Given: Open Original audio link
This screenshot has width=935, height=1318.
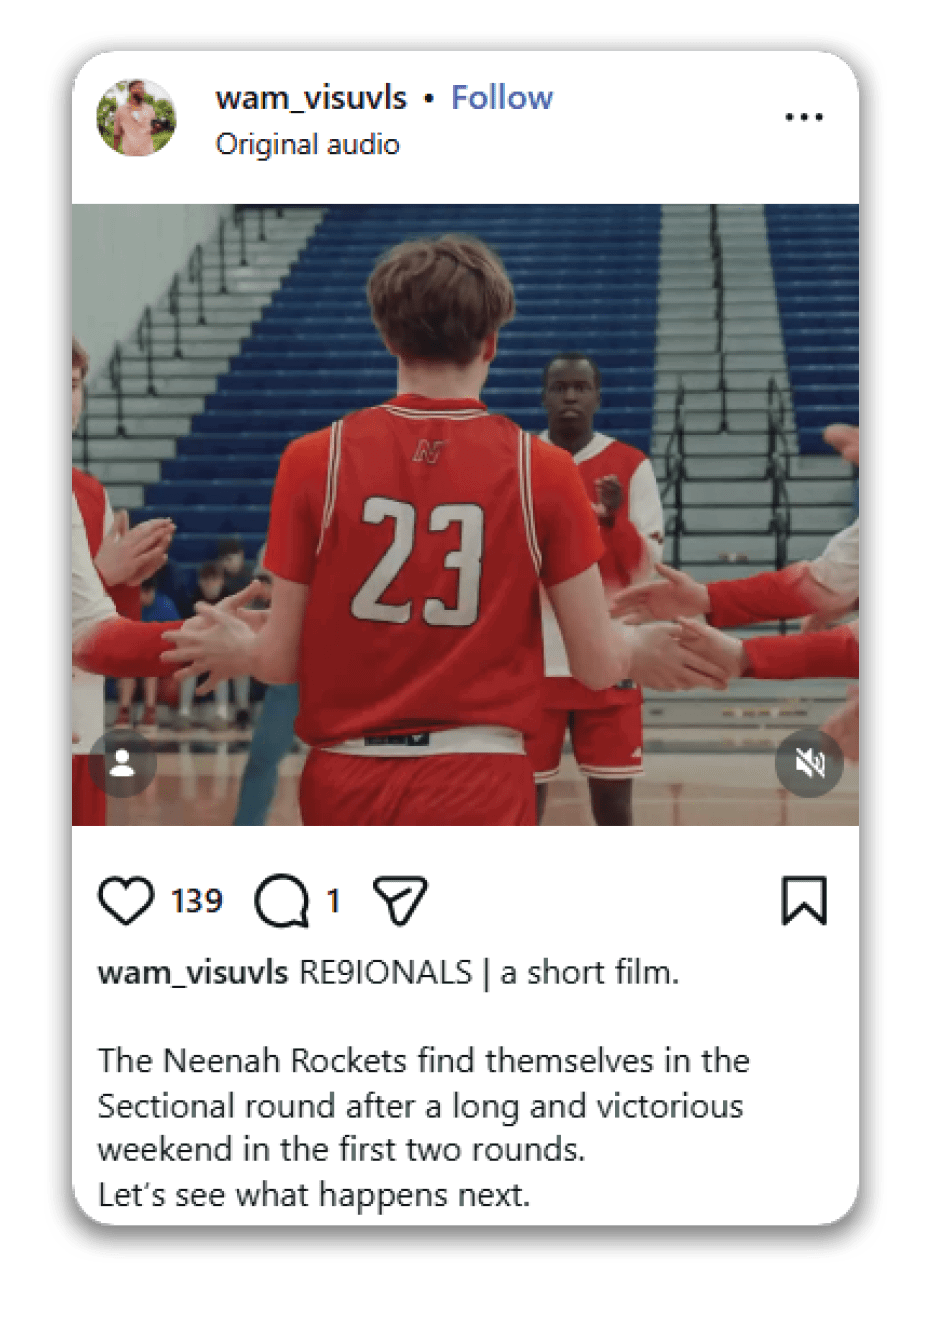Looking at the screenshot, I should coord(308,144).
